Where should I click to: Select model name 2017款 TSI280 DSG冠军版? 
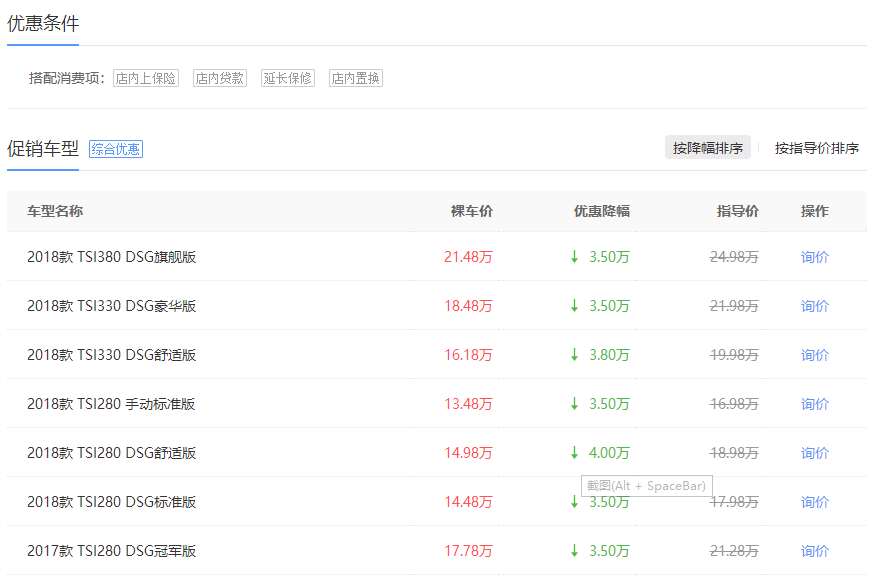point(112,551)
